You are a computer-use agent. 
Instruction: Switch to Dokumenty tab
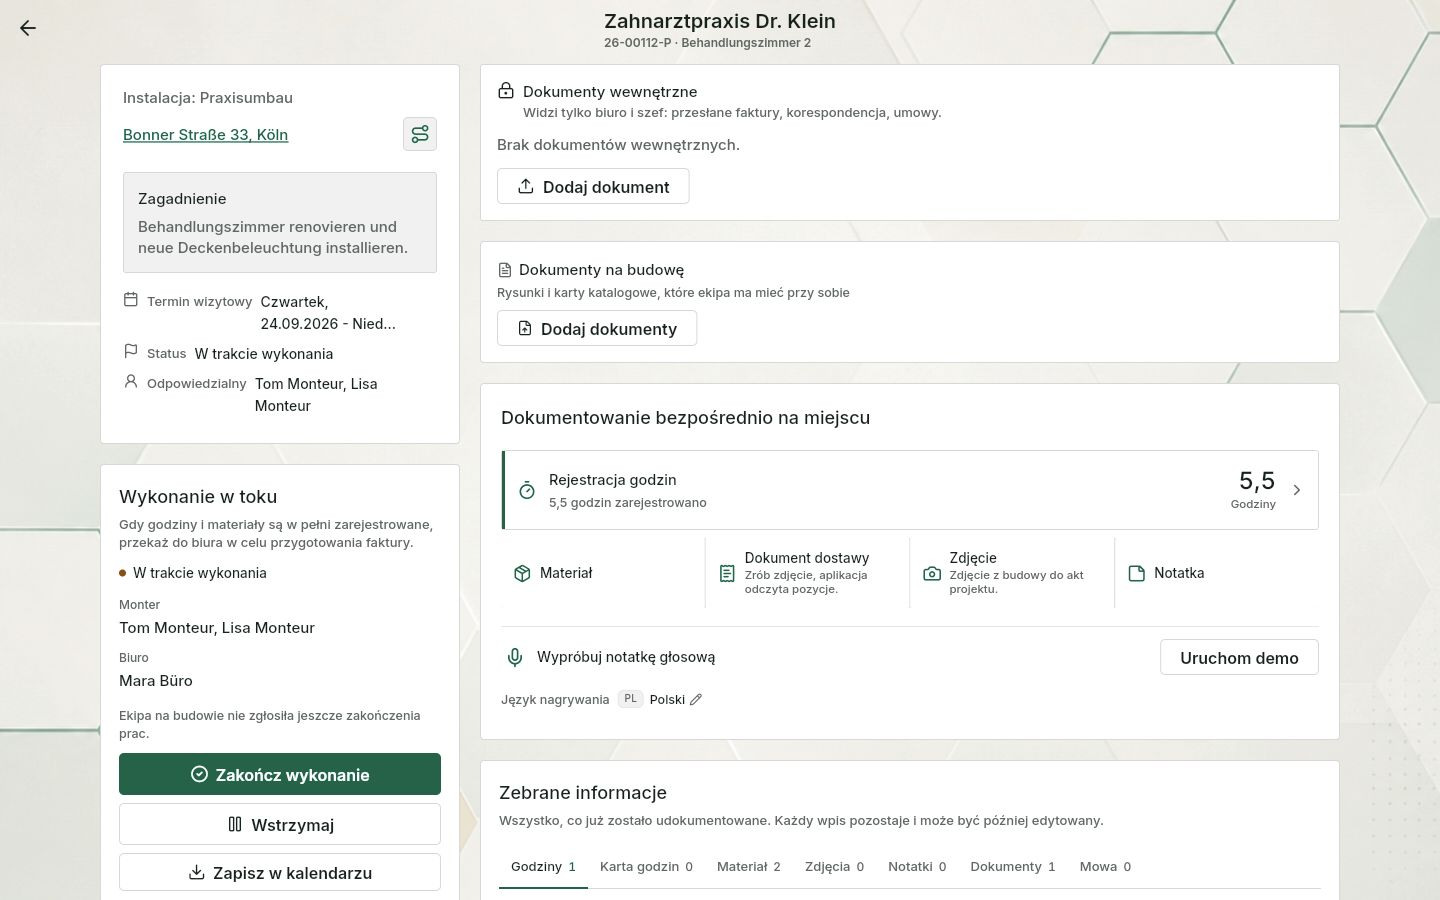1013,867
